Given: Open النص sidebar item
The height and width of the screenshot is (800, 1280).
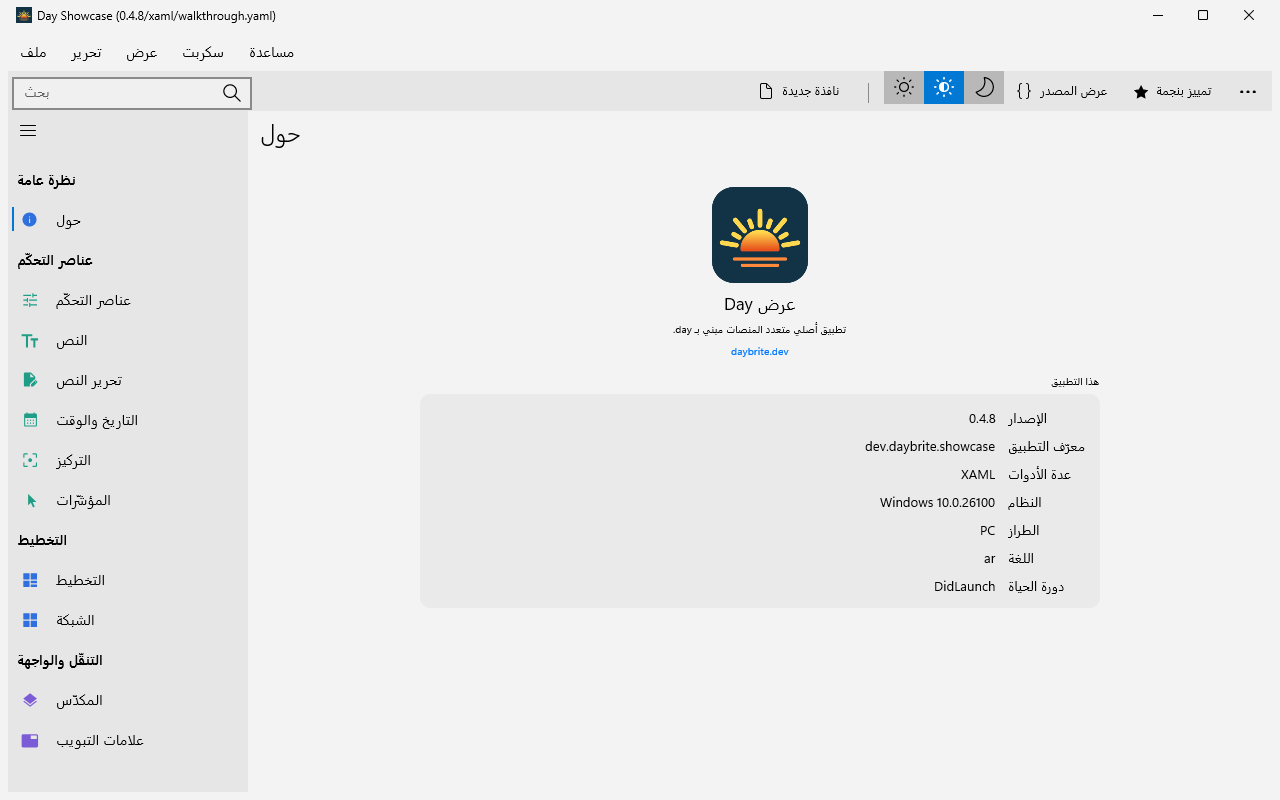Looking at the screenshot, I should pyautogui.click(x=128, y=340).
